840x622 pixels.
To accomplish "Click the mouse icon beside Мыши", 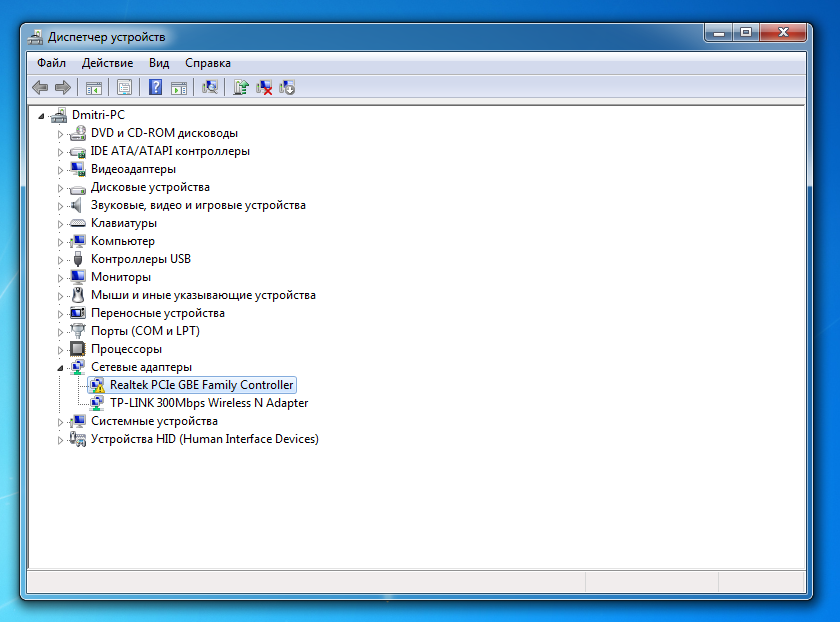I will click(78, 295).
